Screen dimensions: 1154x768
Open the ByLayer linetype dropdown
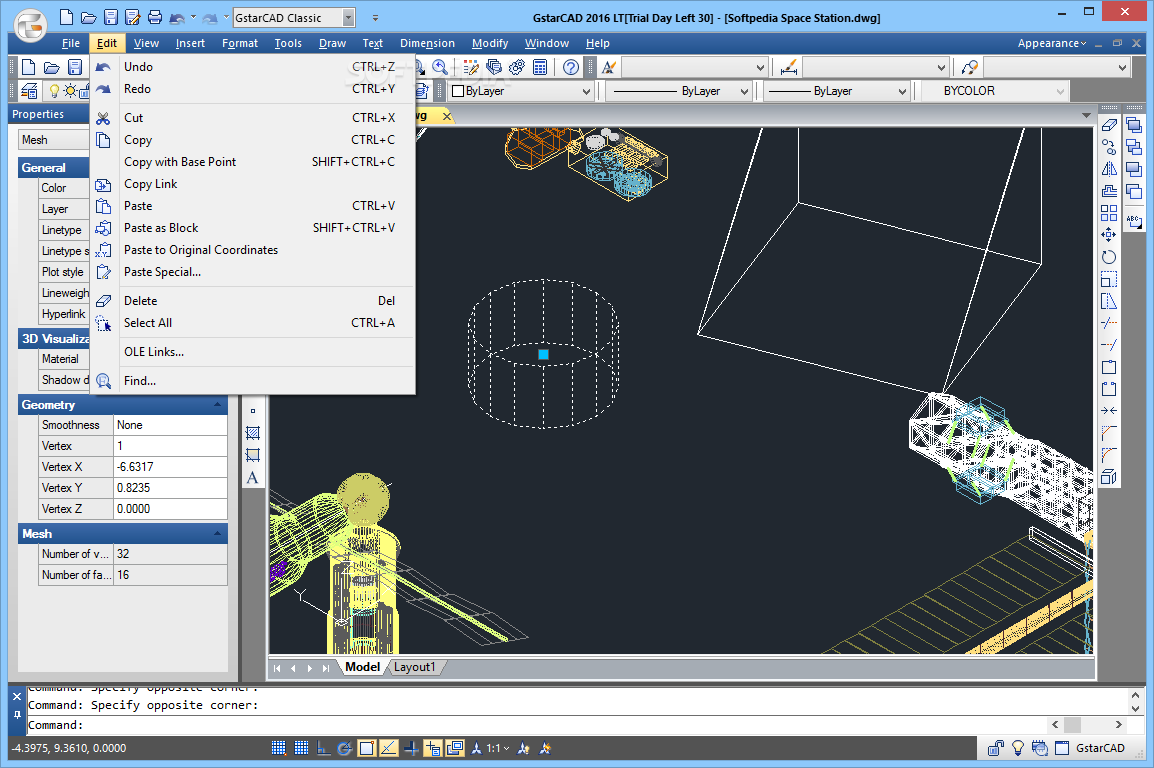click(x=744, y=91)
